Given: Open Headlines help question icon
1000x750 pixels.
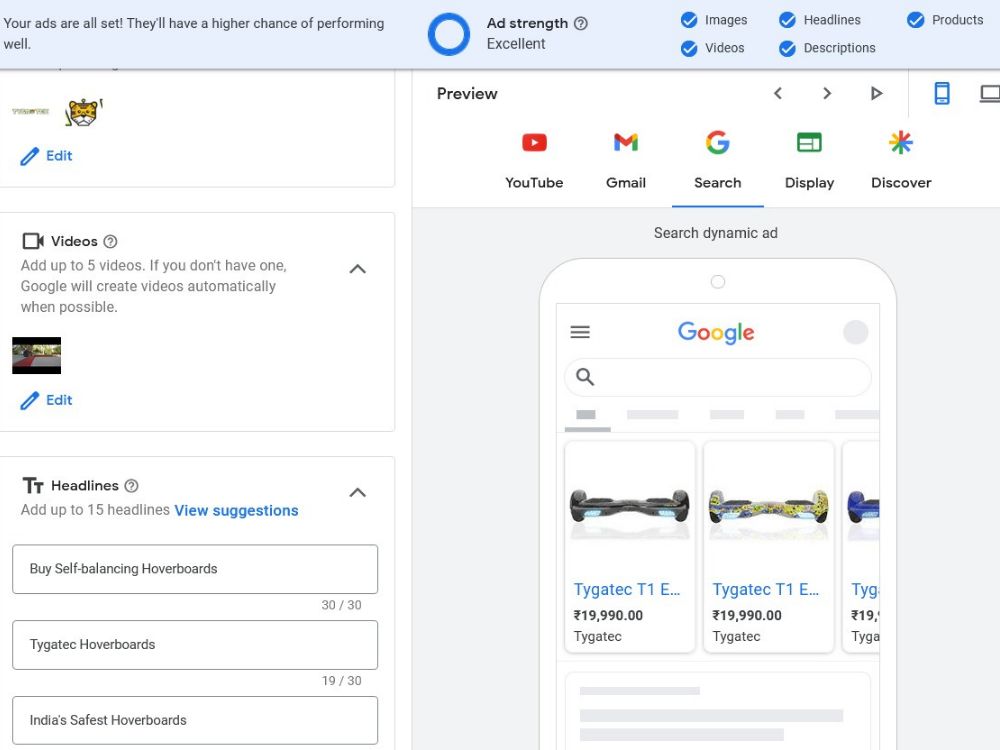Looking at the screenshot, I should coord(131,485).
